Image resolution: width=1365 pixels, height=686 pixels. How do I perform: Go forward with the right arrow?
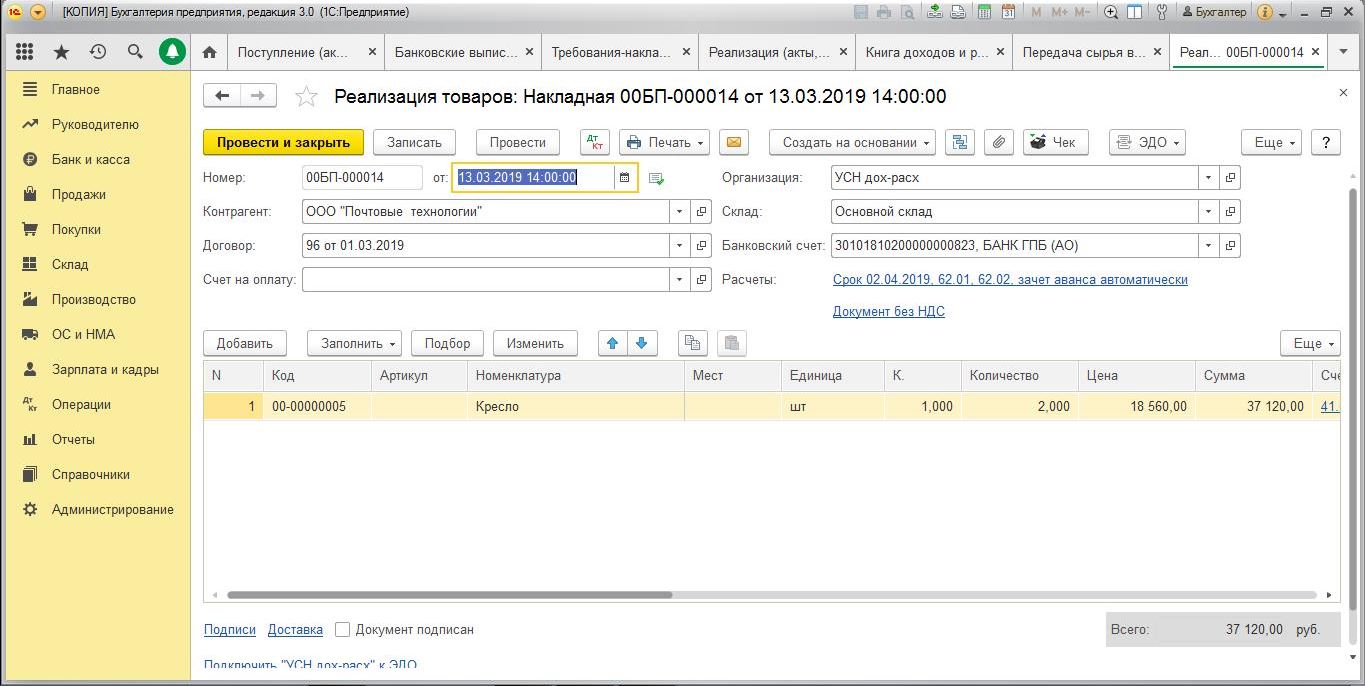click(258, 96)
